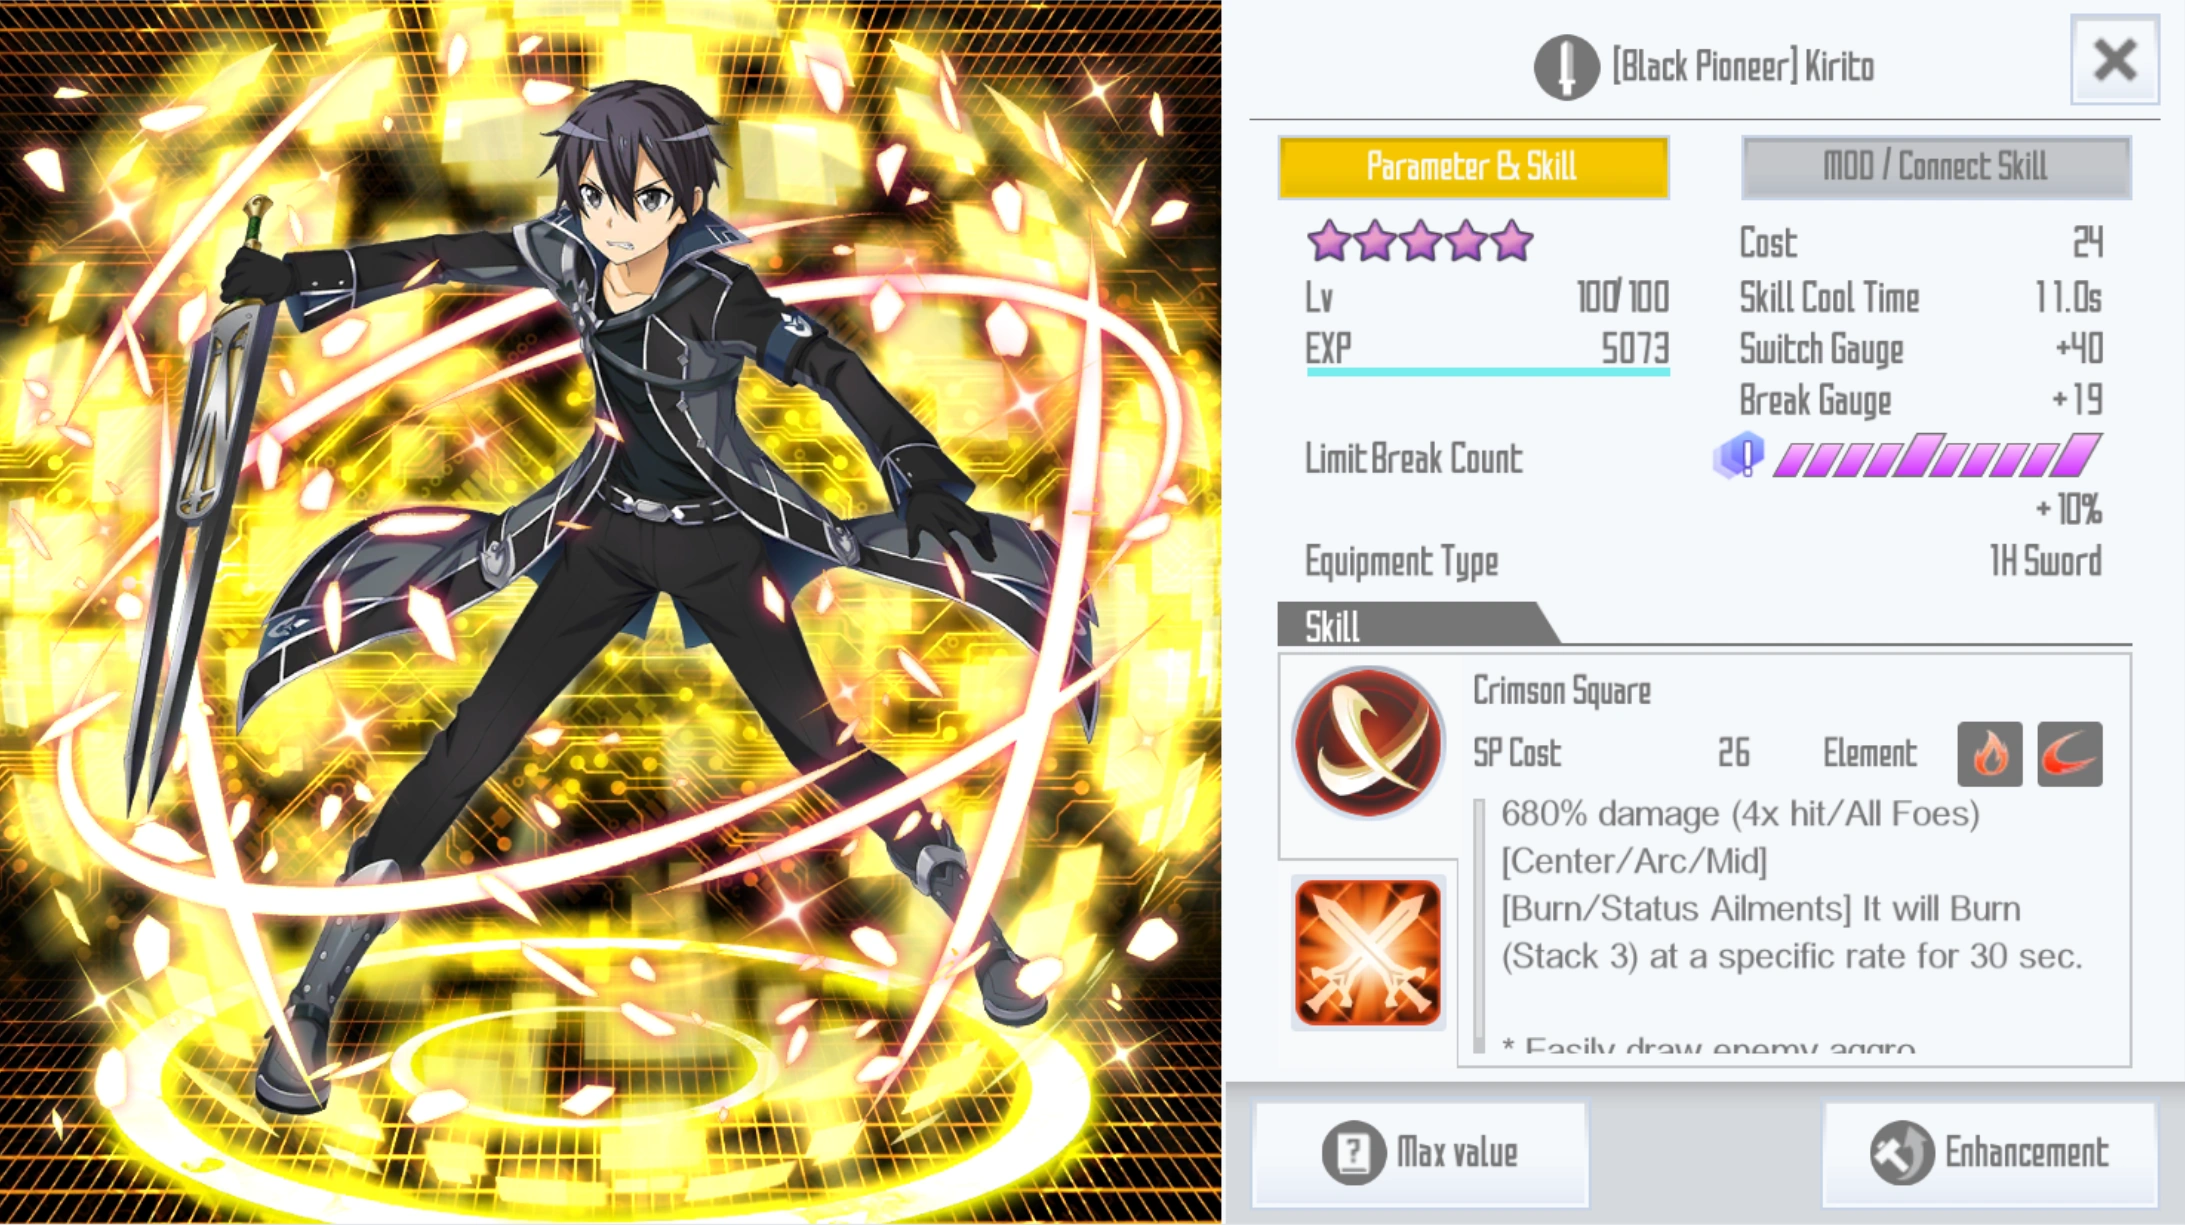Tap the crossed swords skill icon

coord(1368,952)
